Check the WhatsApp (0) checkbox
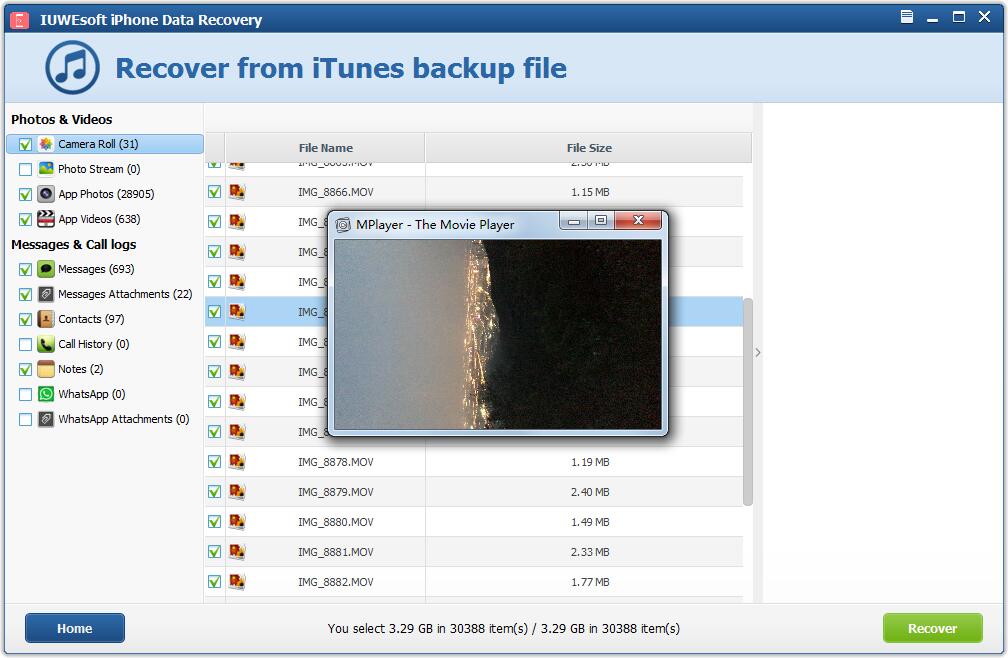This screenshot has width=1008, height=658. point(25,395)
